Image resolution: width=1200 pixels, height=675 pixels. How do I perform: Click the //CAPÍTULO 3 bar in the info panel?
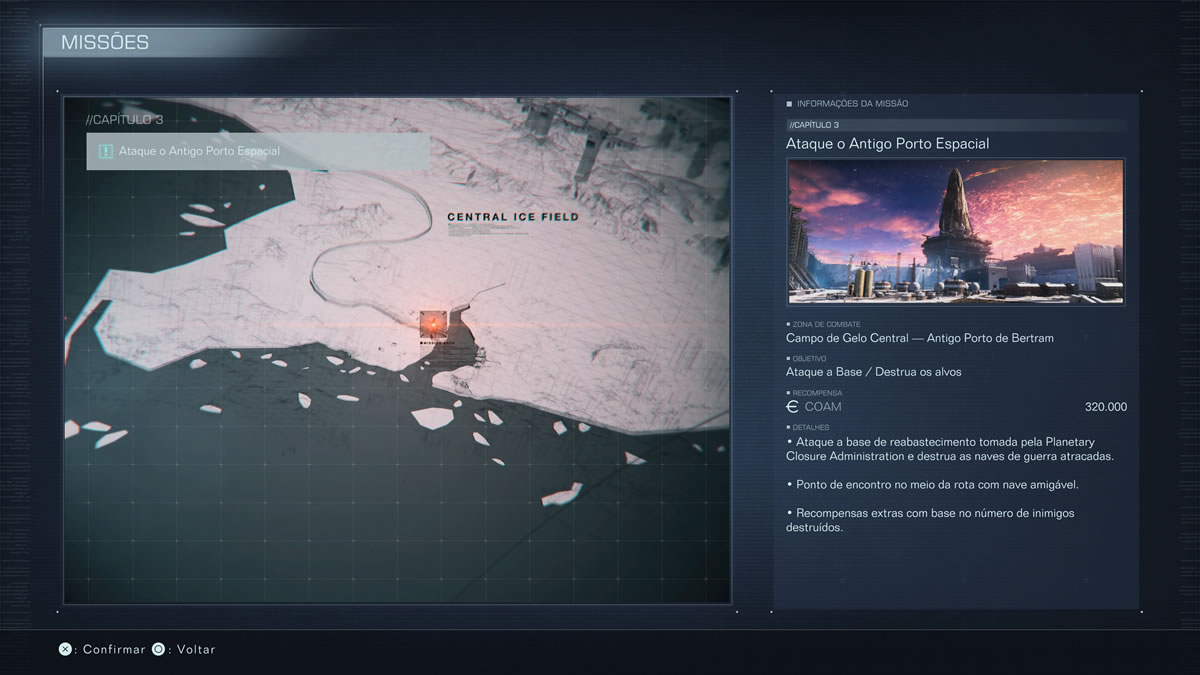pos(956,125)
